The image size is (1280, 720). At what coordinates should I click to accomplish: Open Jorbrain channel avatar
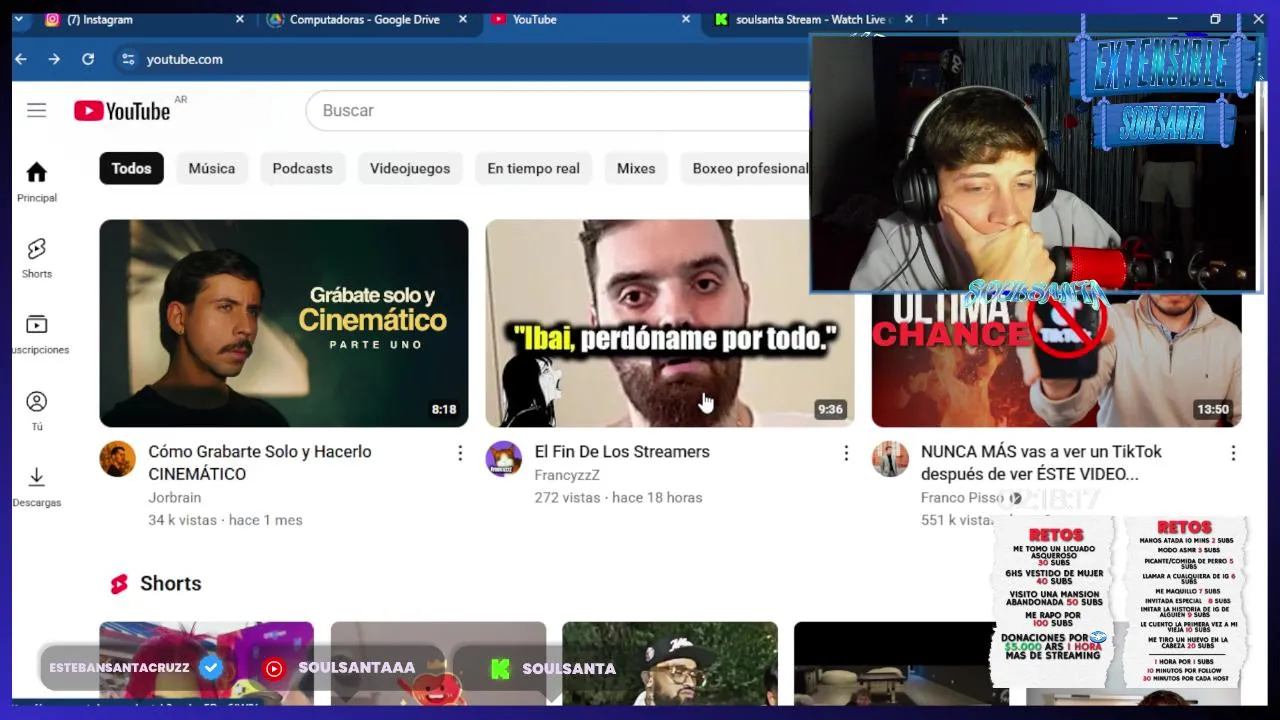tap(117, 459)
